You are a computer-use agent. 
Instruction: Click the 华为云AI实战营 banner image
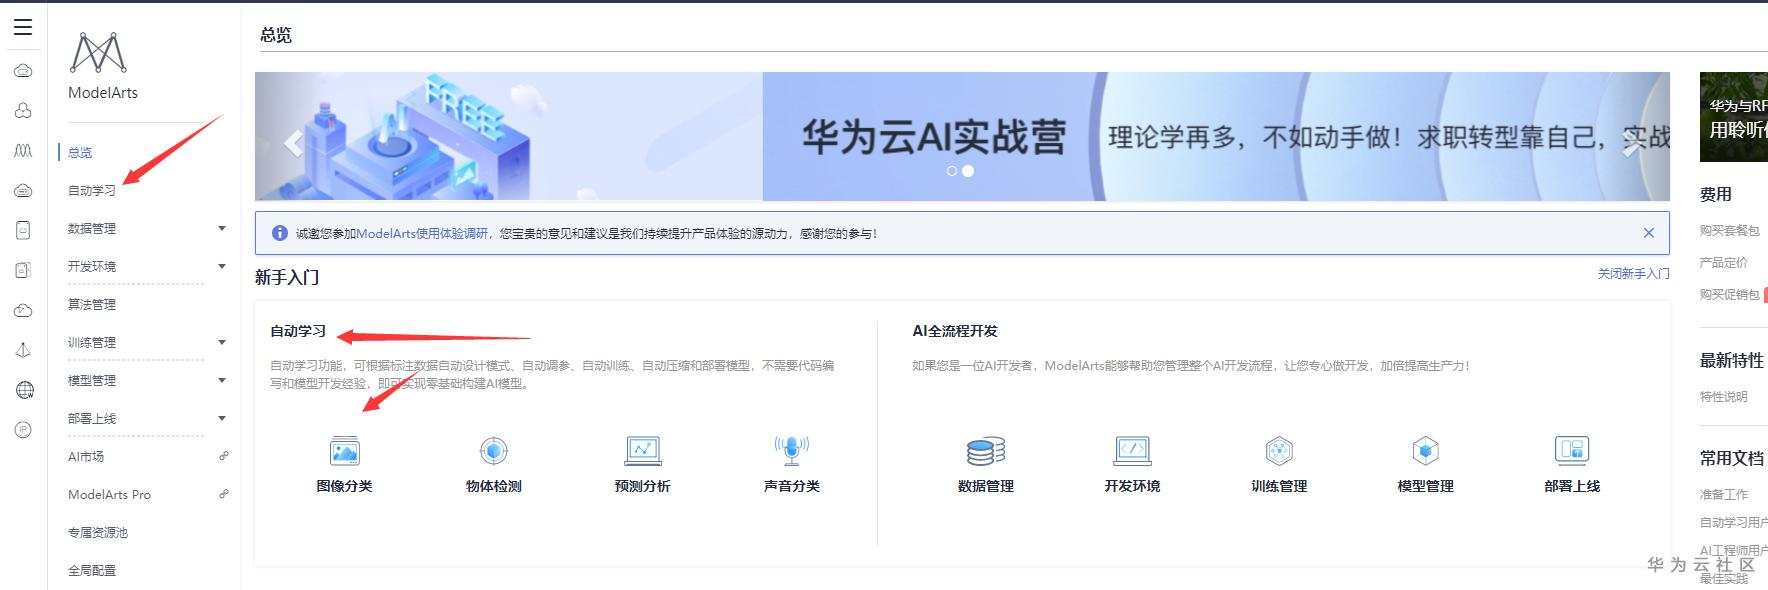962,136
